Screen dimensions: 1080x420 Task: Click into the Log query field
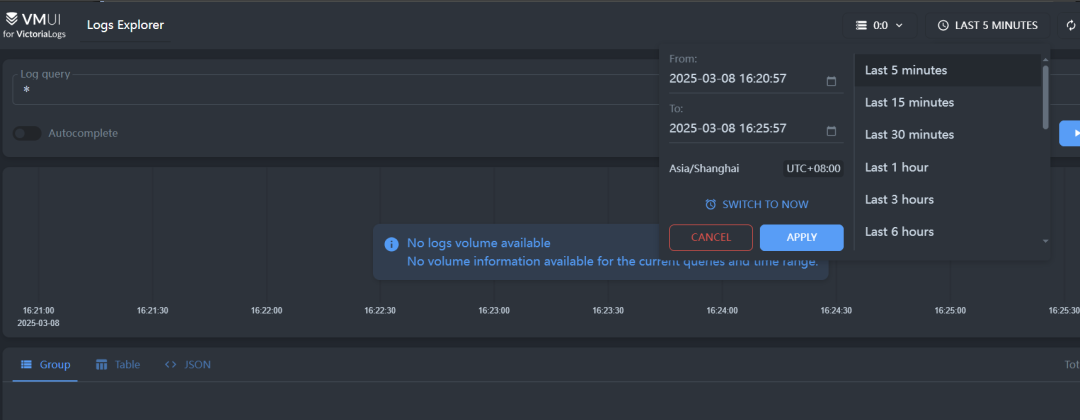pyautogui.click(x=330, y=91)
